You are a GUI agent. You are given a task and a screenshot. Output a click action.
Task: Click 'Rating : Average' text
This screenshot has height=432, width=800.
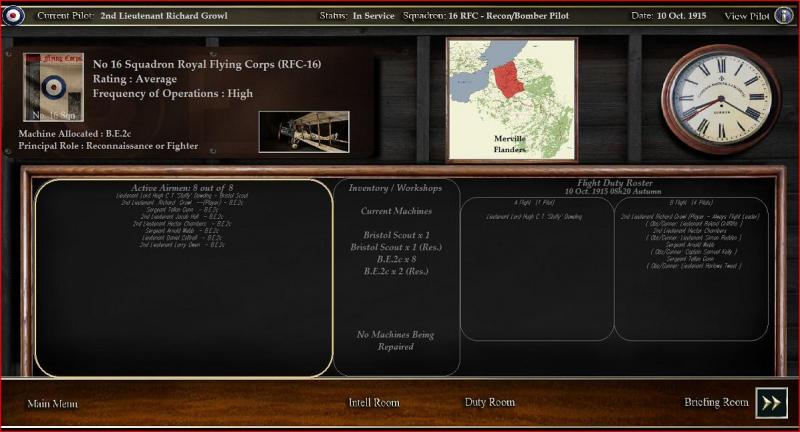(135, 79)
